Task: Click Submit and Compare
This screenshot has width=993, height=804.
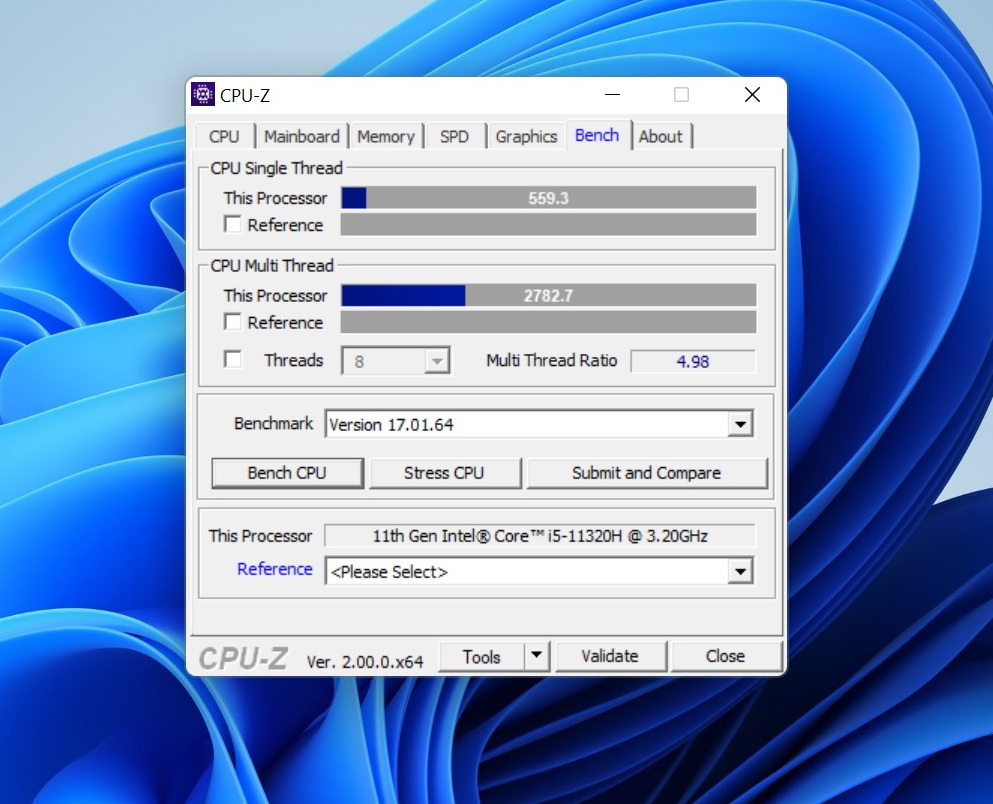Action: (647, 473)
